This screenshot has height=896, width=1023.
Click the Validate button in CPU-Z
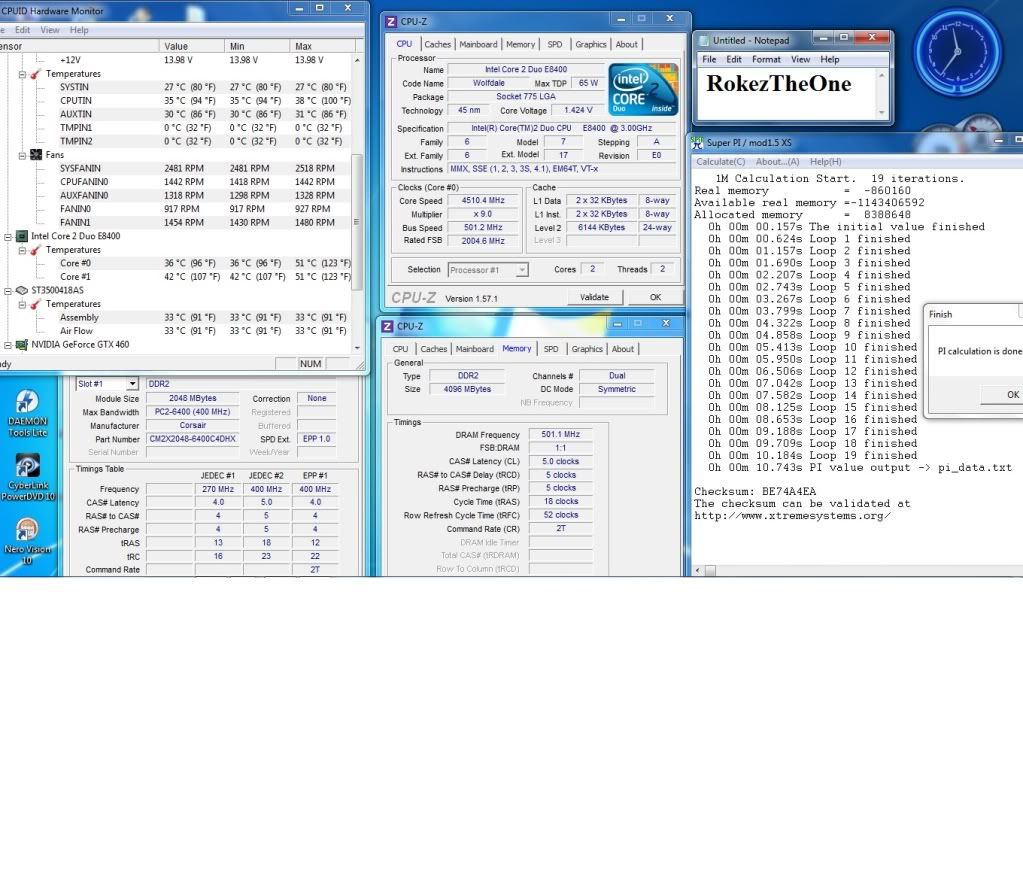[594, 297]
